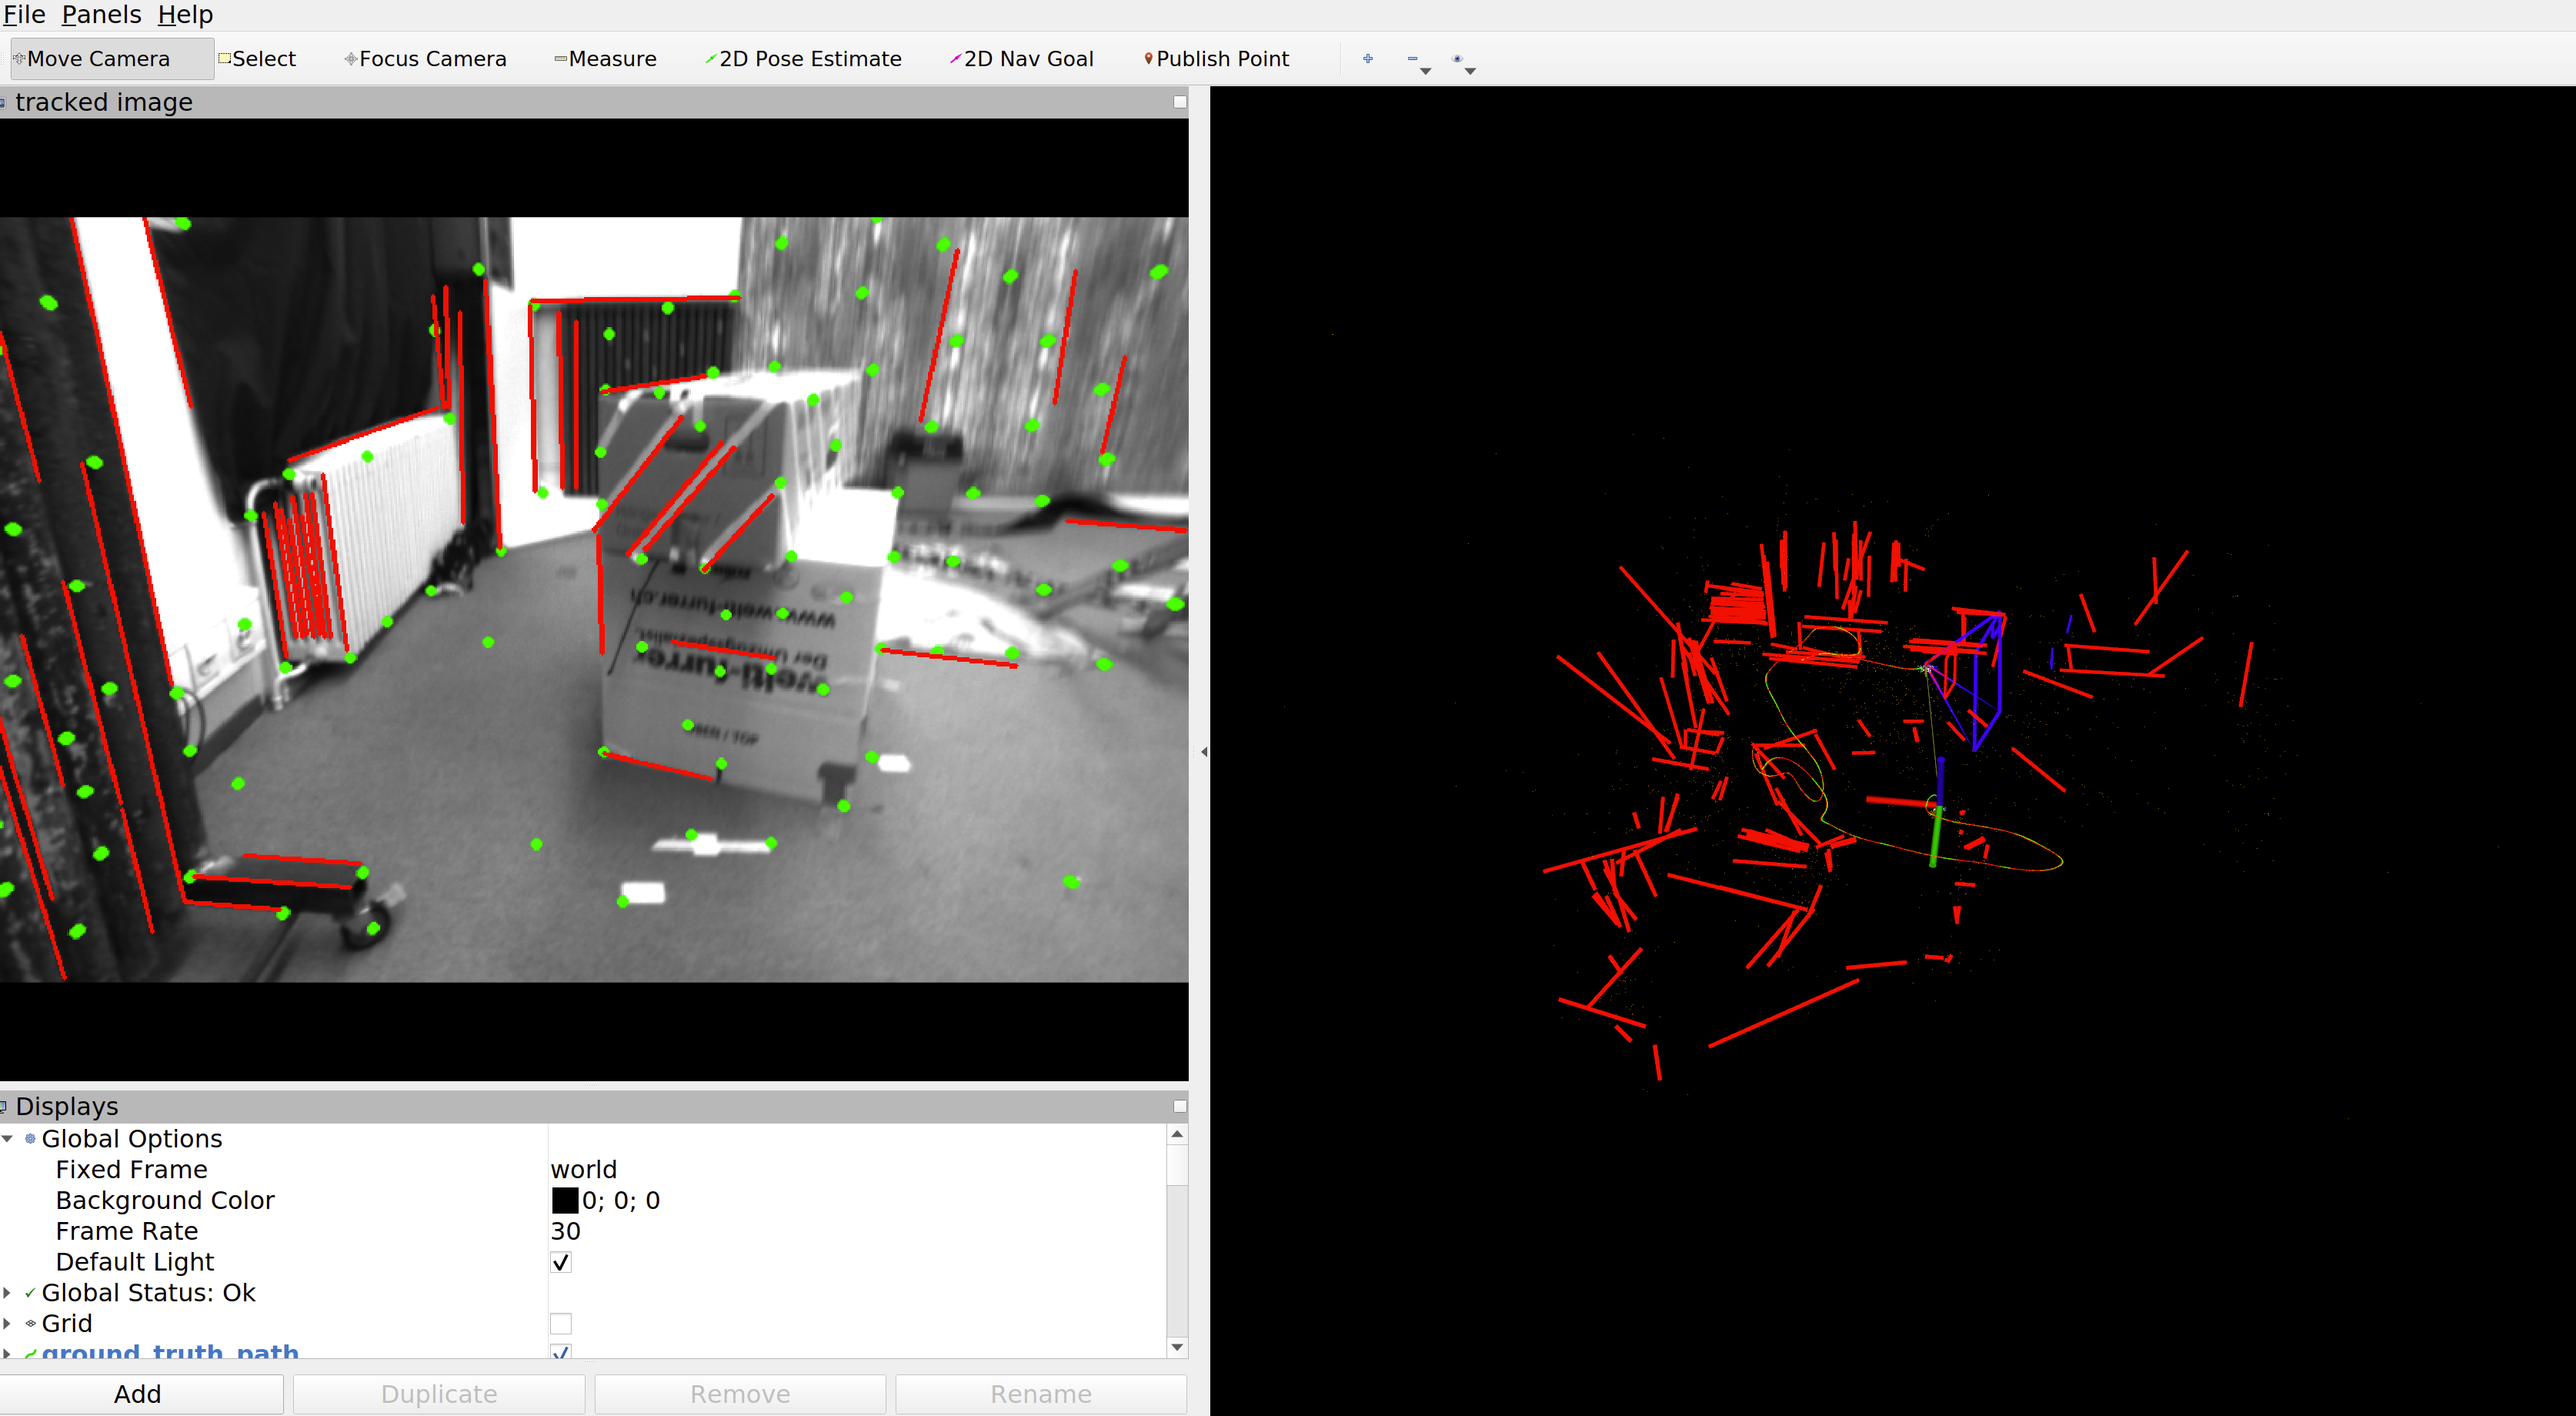Pick the Measure tool
The image size is (2576, 1416).
pos(606,59)
